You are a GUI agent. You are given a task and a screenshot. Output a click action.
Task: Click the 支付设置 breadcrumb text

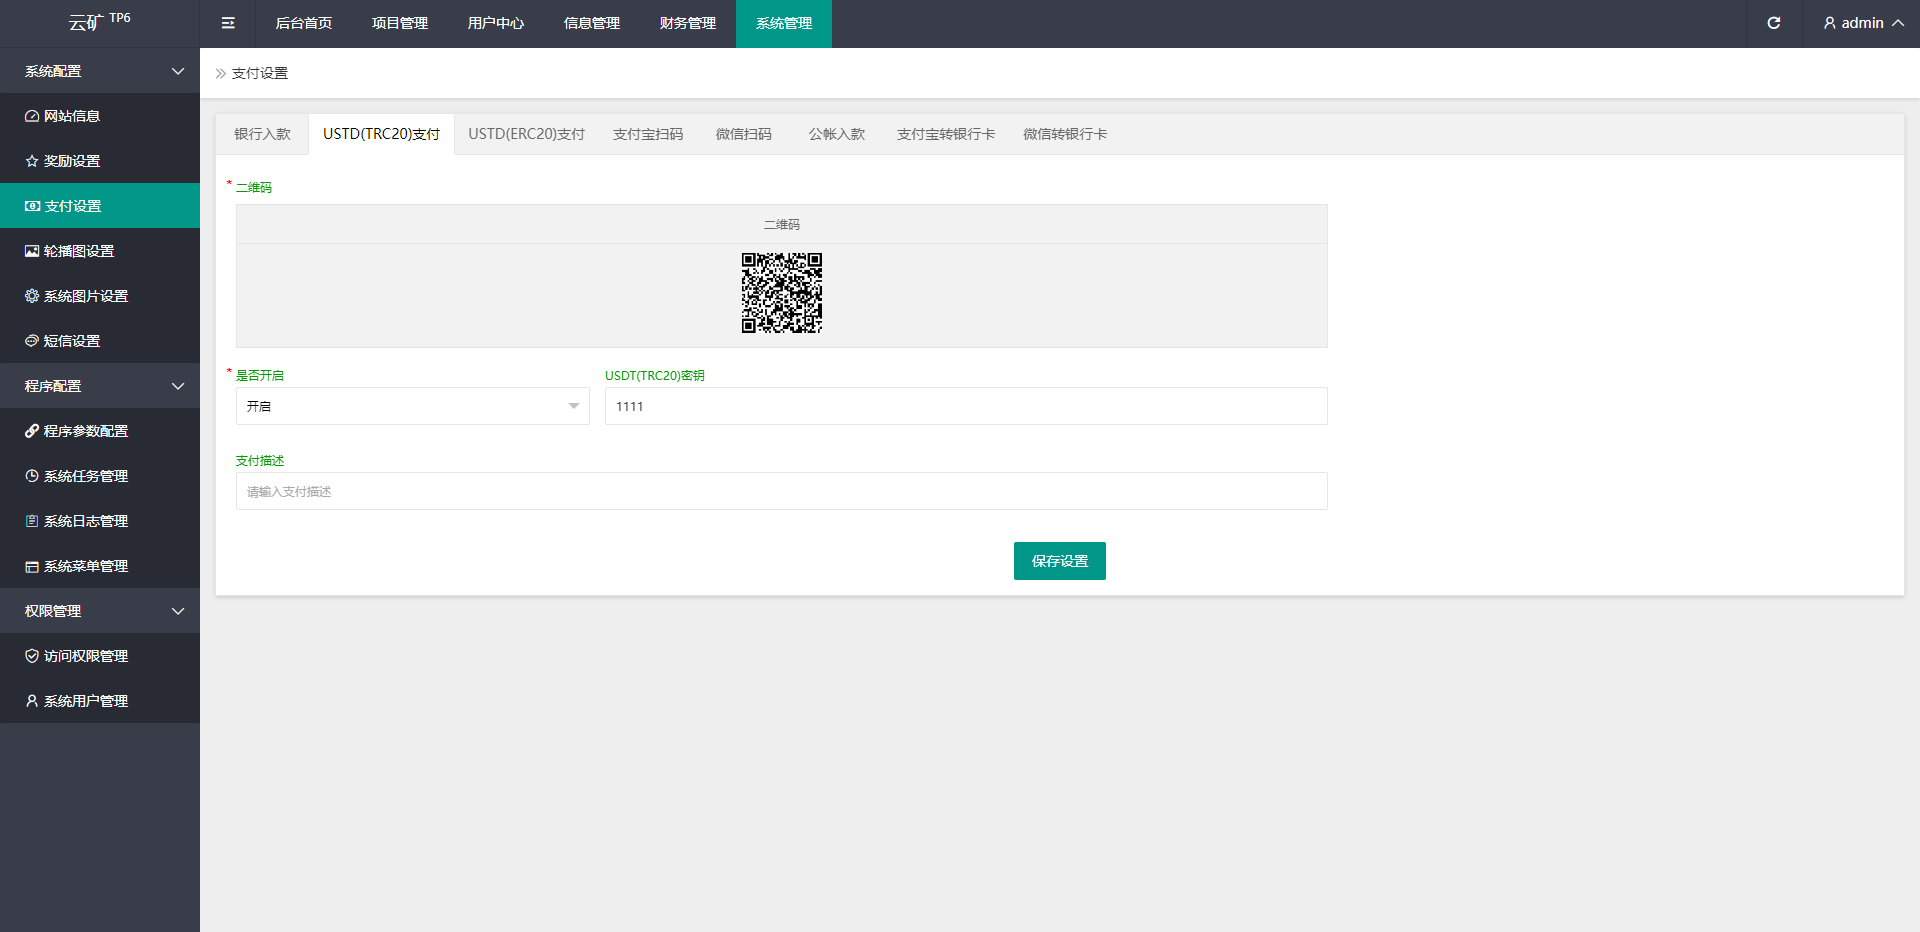coord(260,73)
